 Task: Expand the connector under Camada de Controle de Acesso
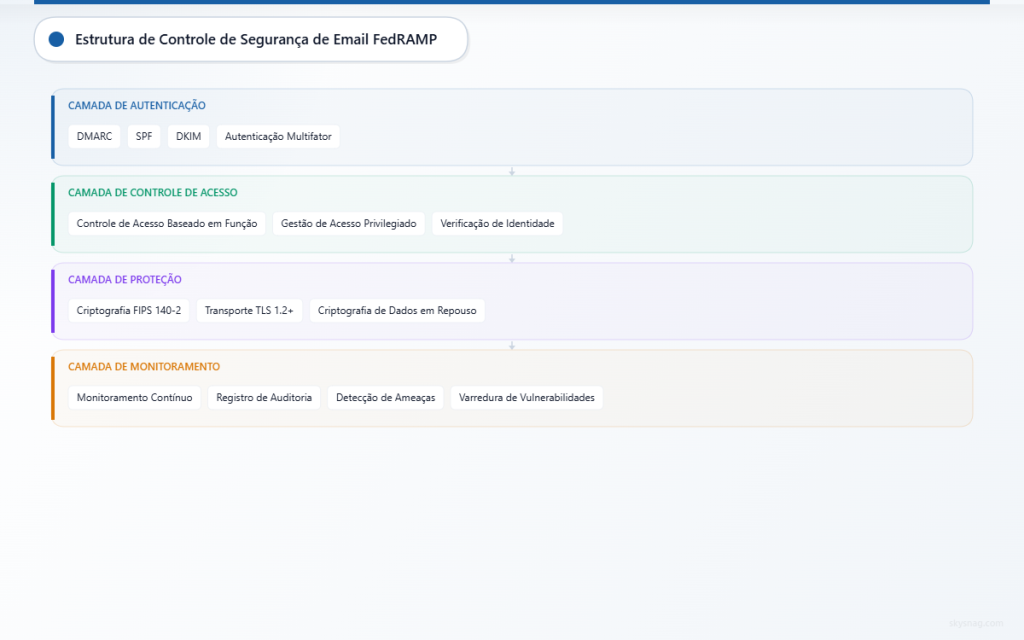(512, 257)
